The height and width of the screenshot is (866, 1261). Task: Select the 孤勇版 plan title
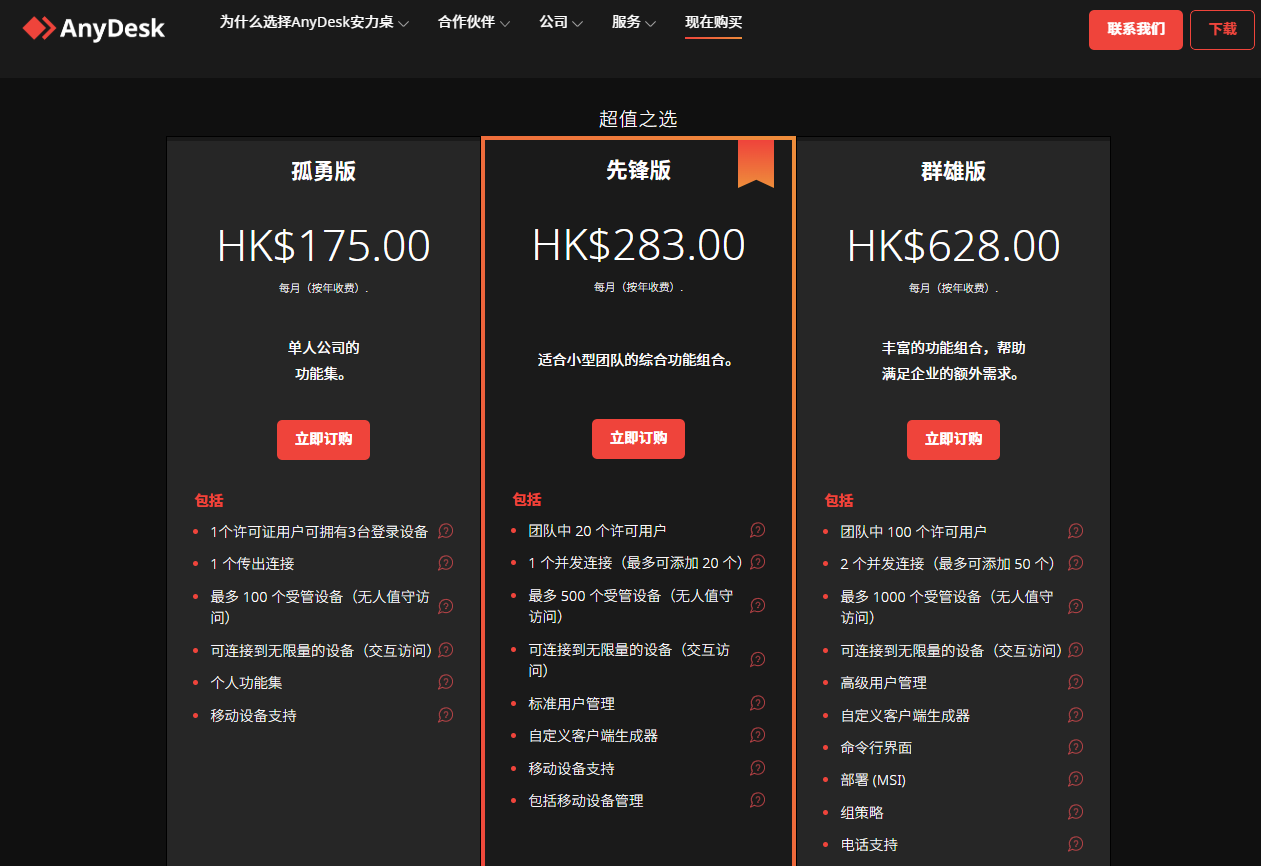point(323,171)
